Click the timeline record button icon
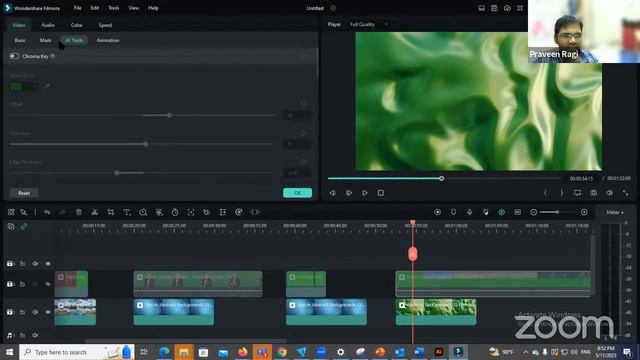Image resolution: width=640 pixels, height=360 pixels. tap(438, 212)
